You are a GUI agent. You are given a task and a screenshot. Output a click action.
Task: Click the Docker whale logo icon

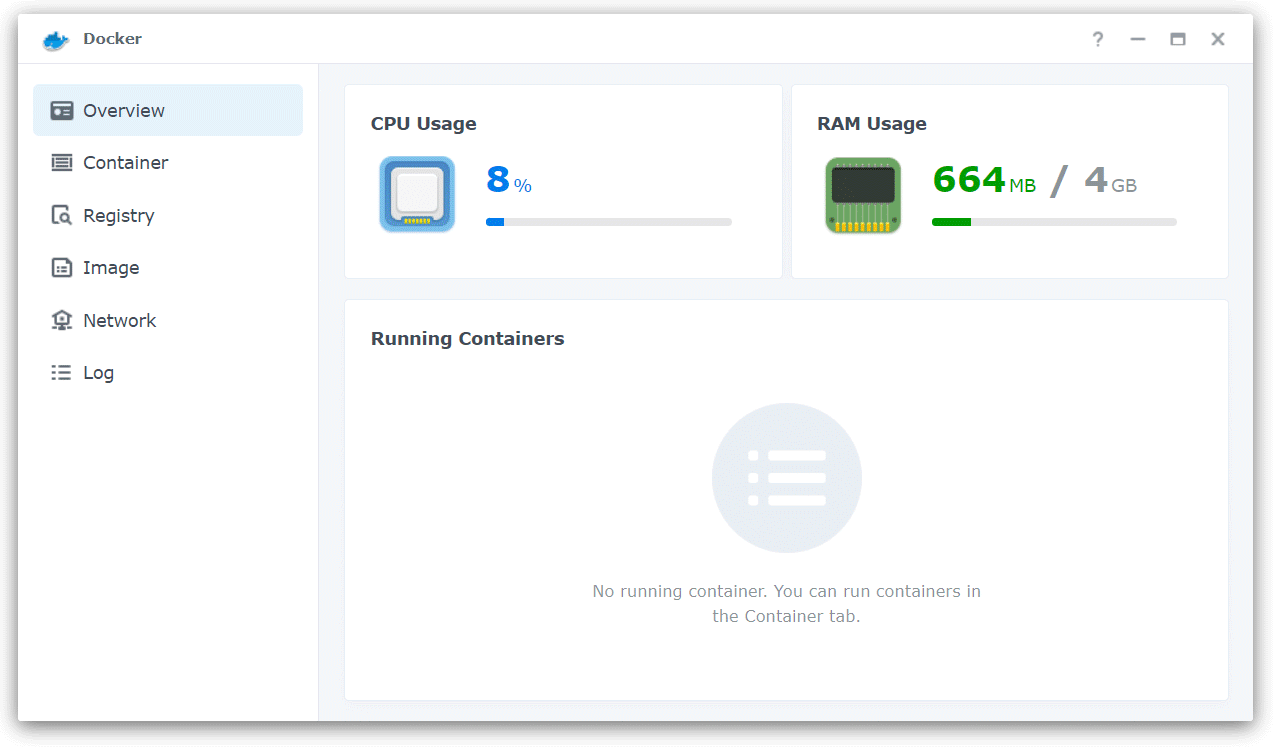pos(56,40)
